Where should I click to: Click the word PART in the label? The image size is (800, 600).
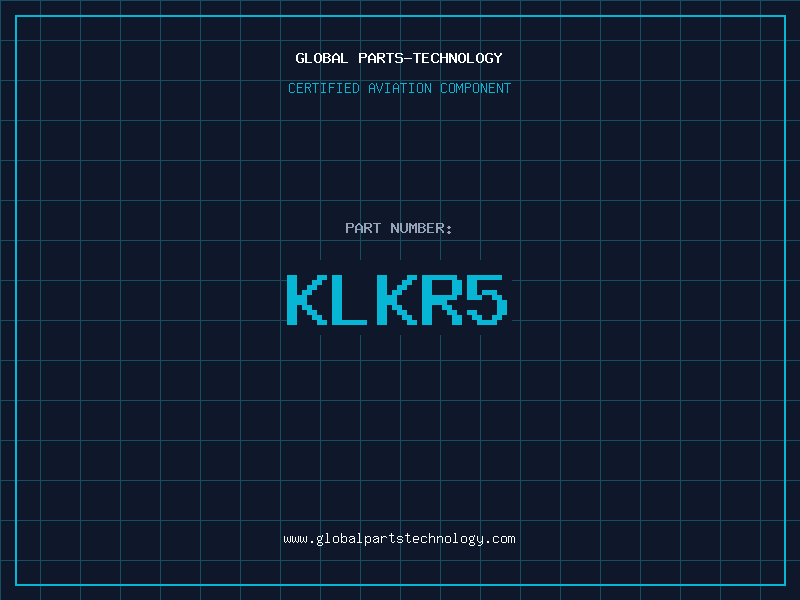pyautogui.click(x=363, y=228)
